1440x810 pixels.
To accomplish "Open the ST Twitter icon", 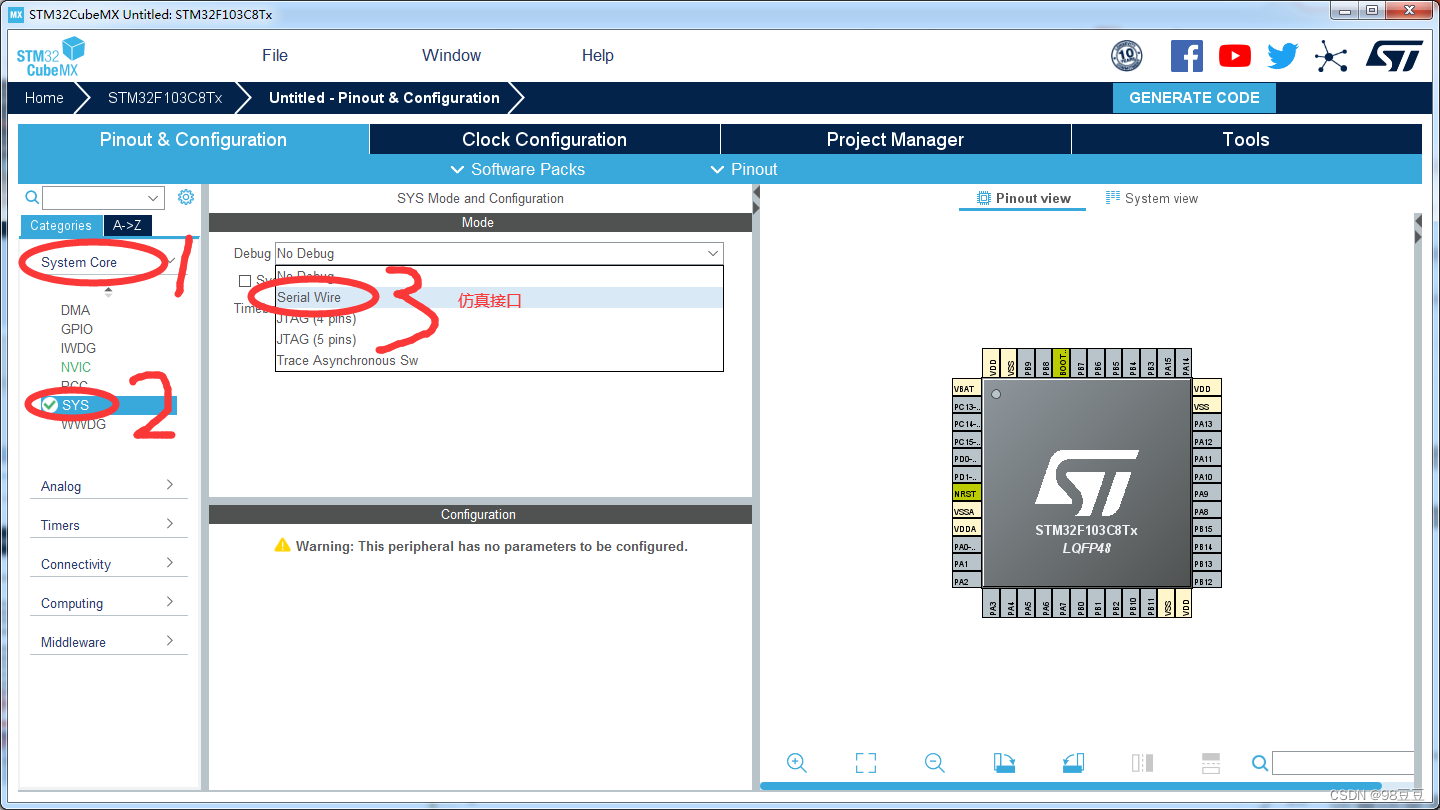I will point(1283,56).
